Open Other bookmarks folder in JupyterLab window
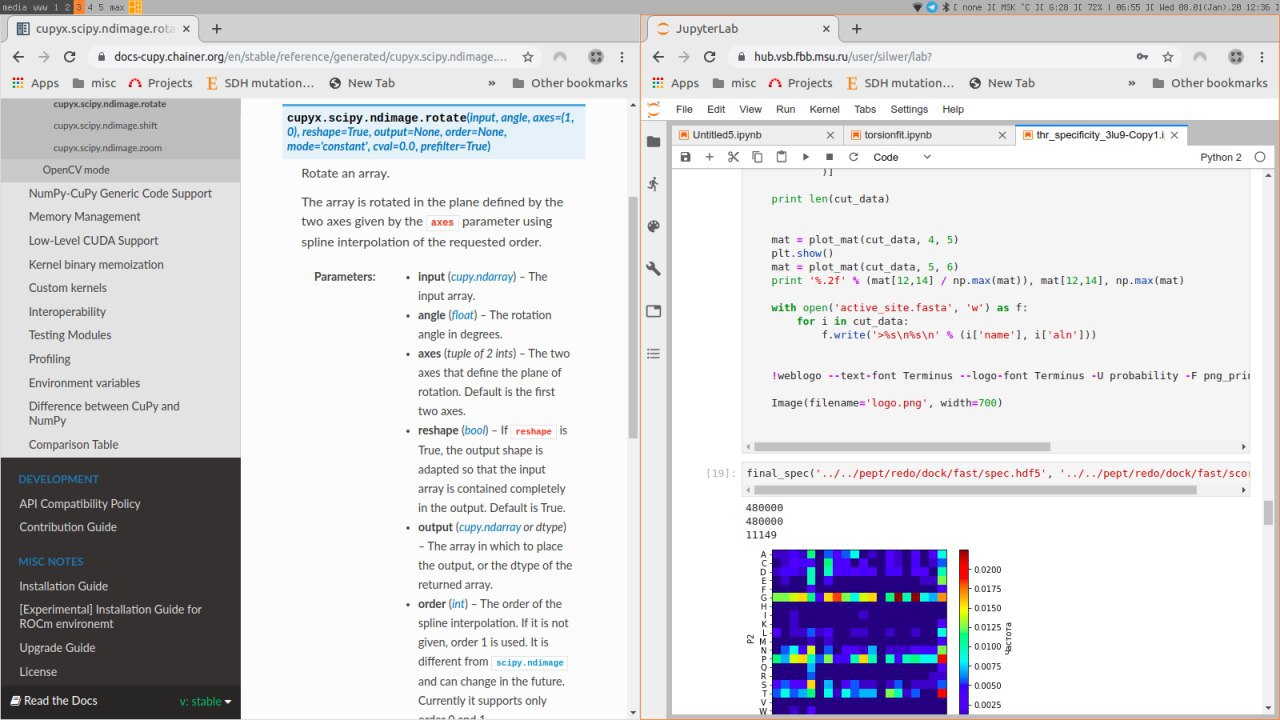Image resolution: width=1280 pixels, height=720 pixels. click(1209, 83)
